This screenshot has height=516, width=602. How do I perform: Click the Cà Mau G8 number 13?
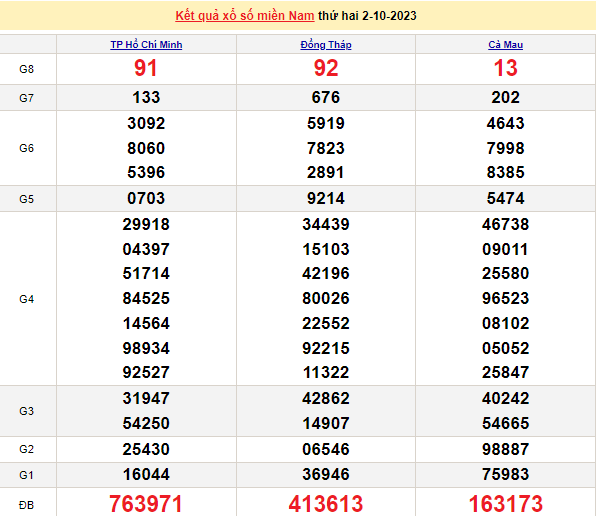505,69
